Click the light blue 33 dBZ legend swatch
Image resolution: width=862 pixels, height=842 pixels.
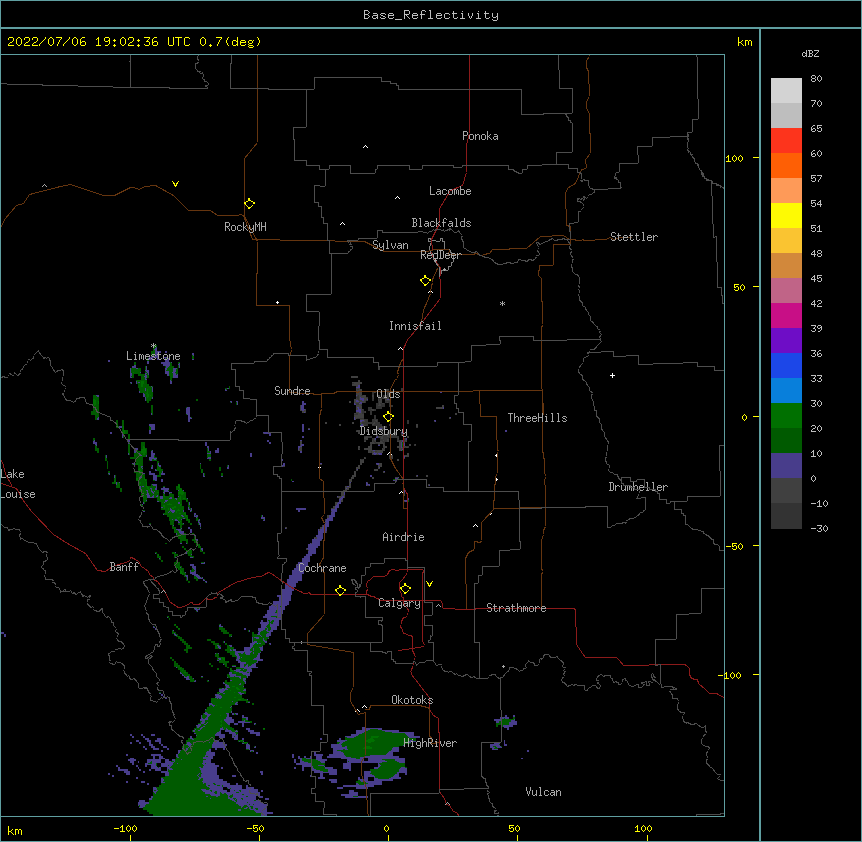pos(786,390)
